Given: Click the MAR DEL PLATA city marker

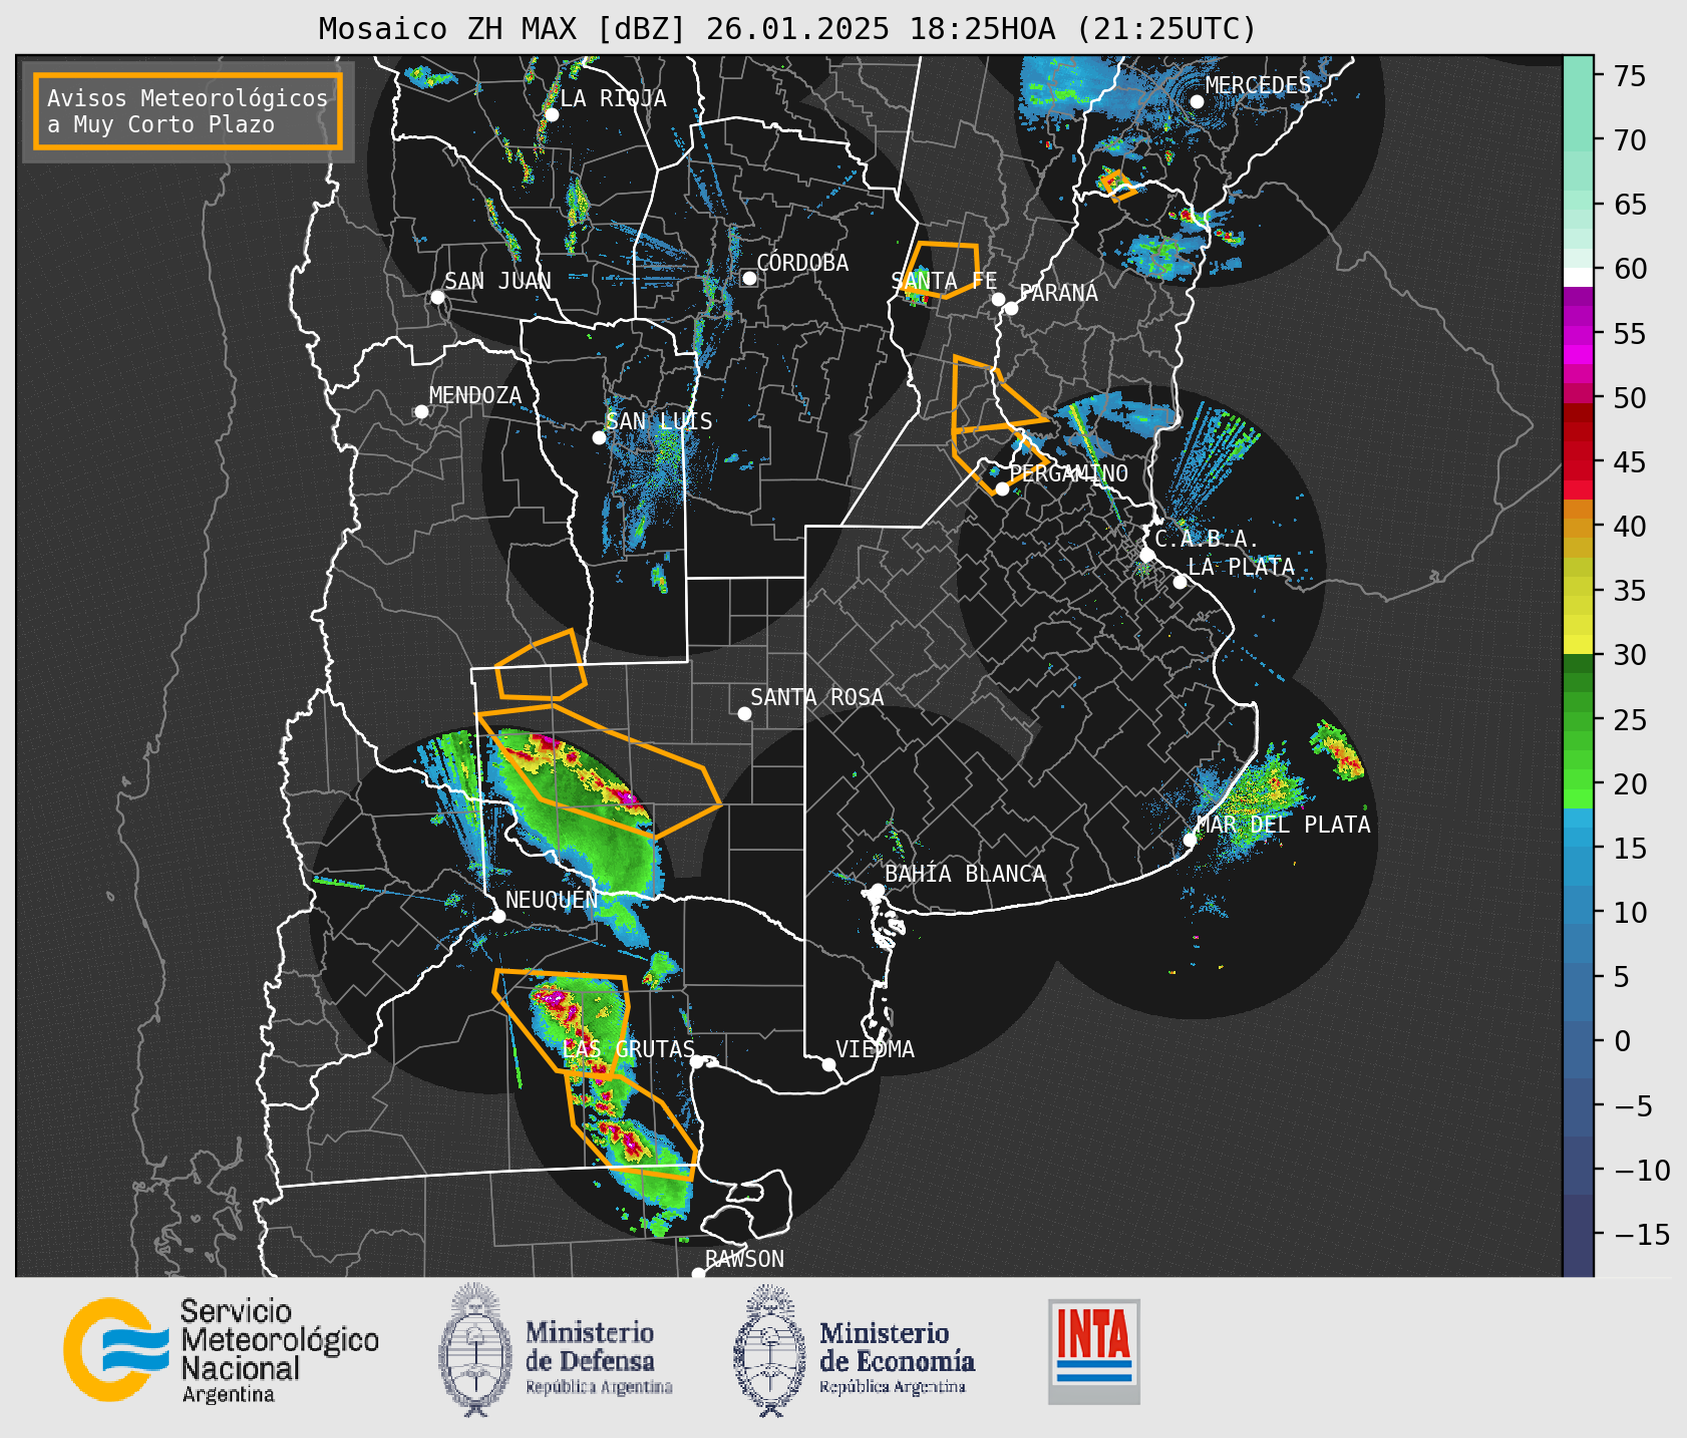Looking at the screenshot, I should click(x=1190, y=840).
